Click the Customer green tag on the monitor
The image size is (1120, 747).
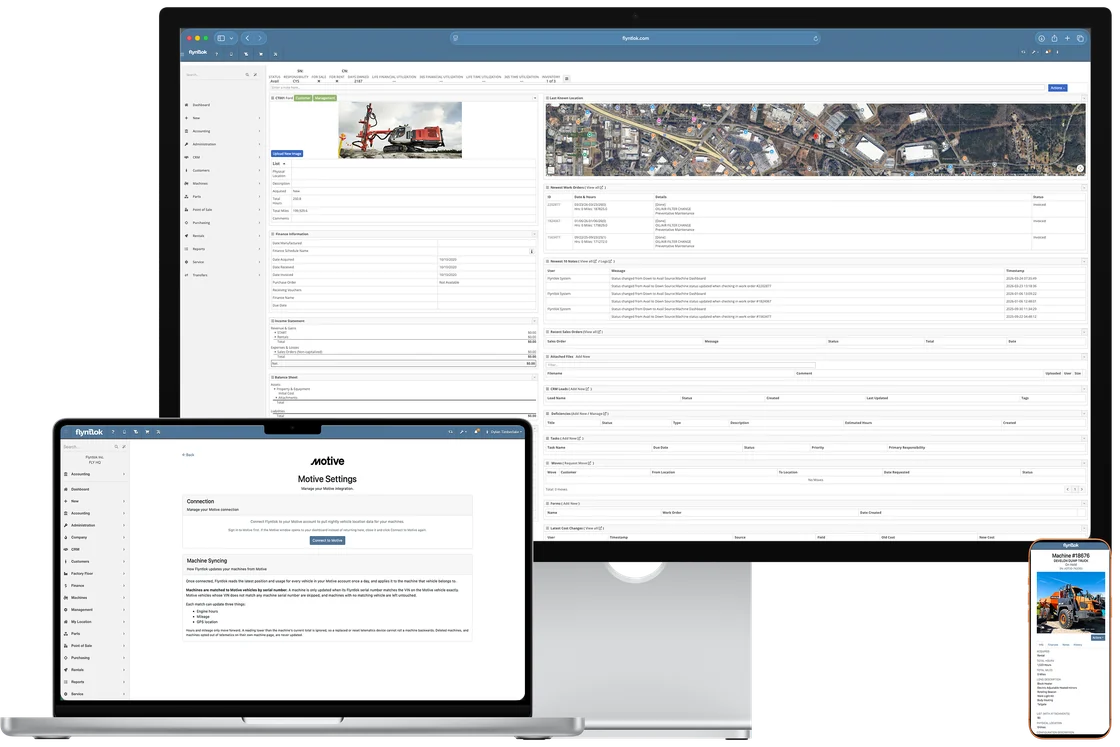pos(303,98)
